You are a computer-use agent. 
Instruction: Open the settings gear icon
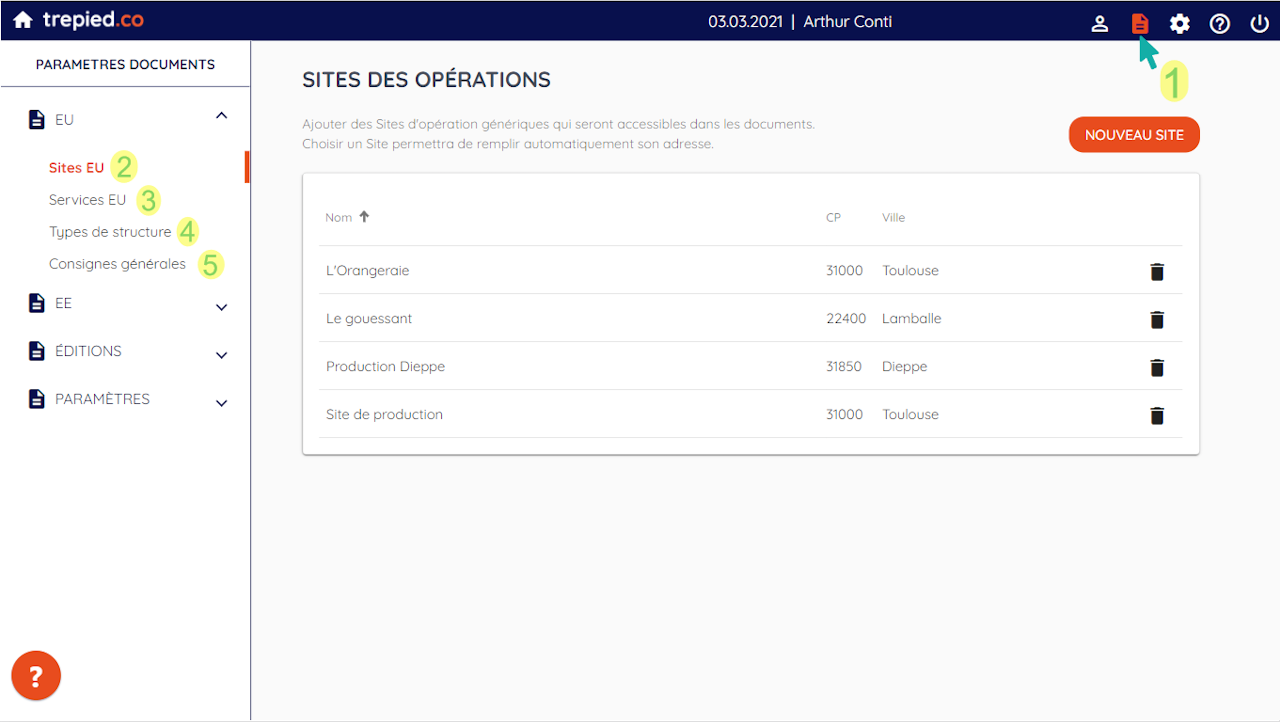1180,24
